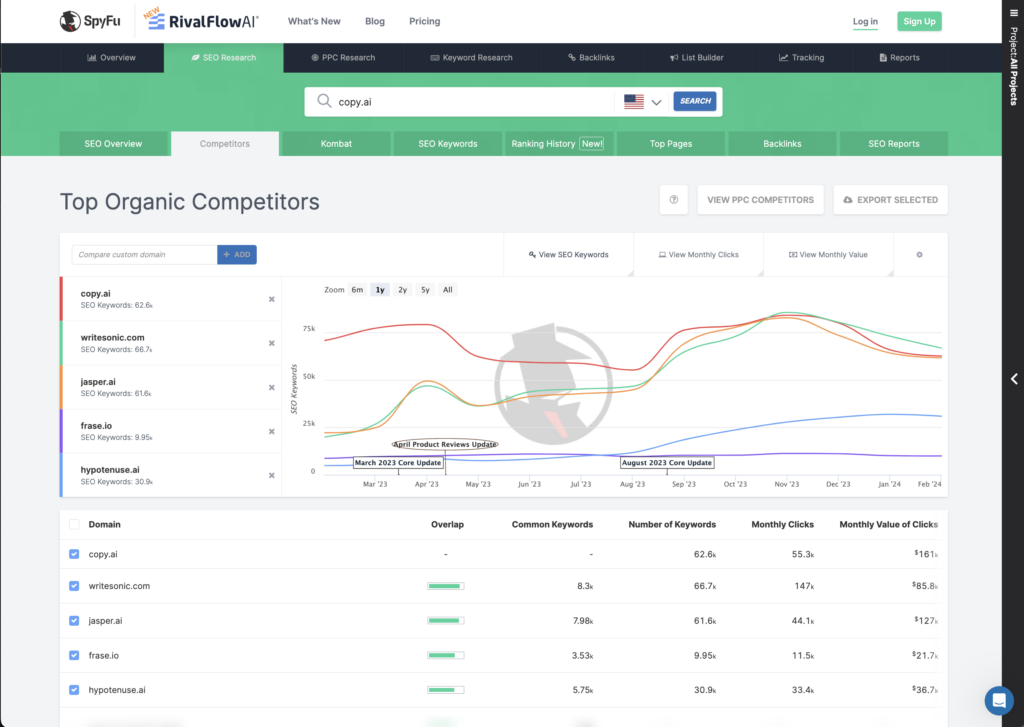Open the Keyword Research nav menu
Image resolution: width=1024 pixels, height=727 pixels.
click(471, 57)
